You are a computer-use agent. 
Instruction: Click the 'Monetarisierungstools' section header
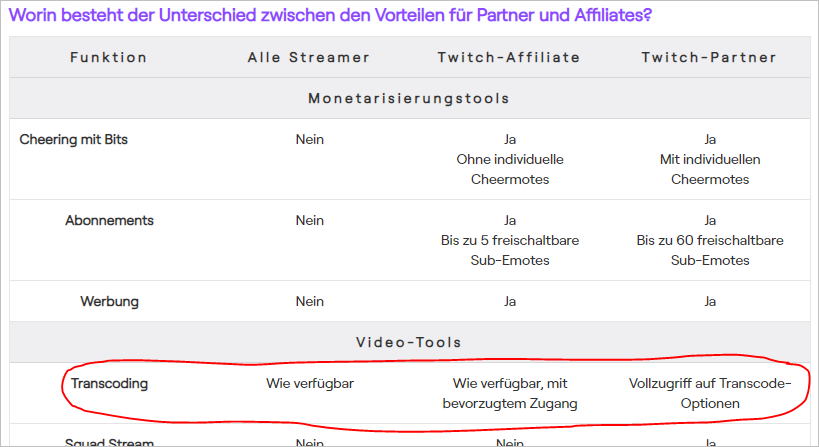pos(409,98)
